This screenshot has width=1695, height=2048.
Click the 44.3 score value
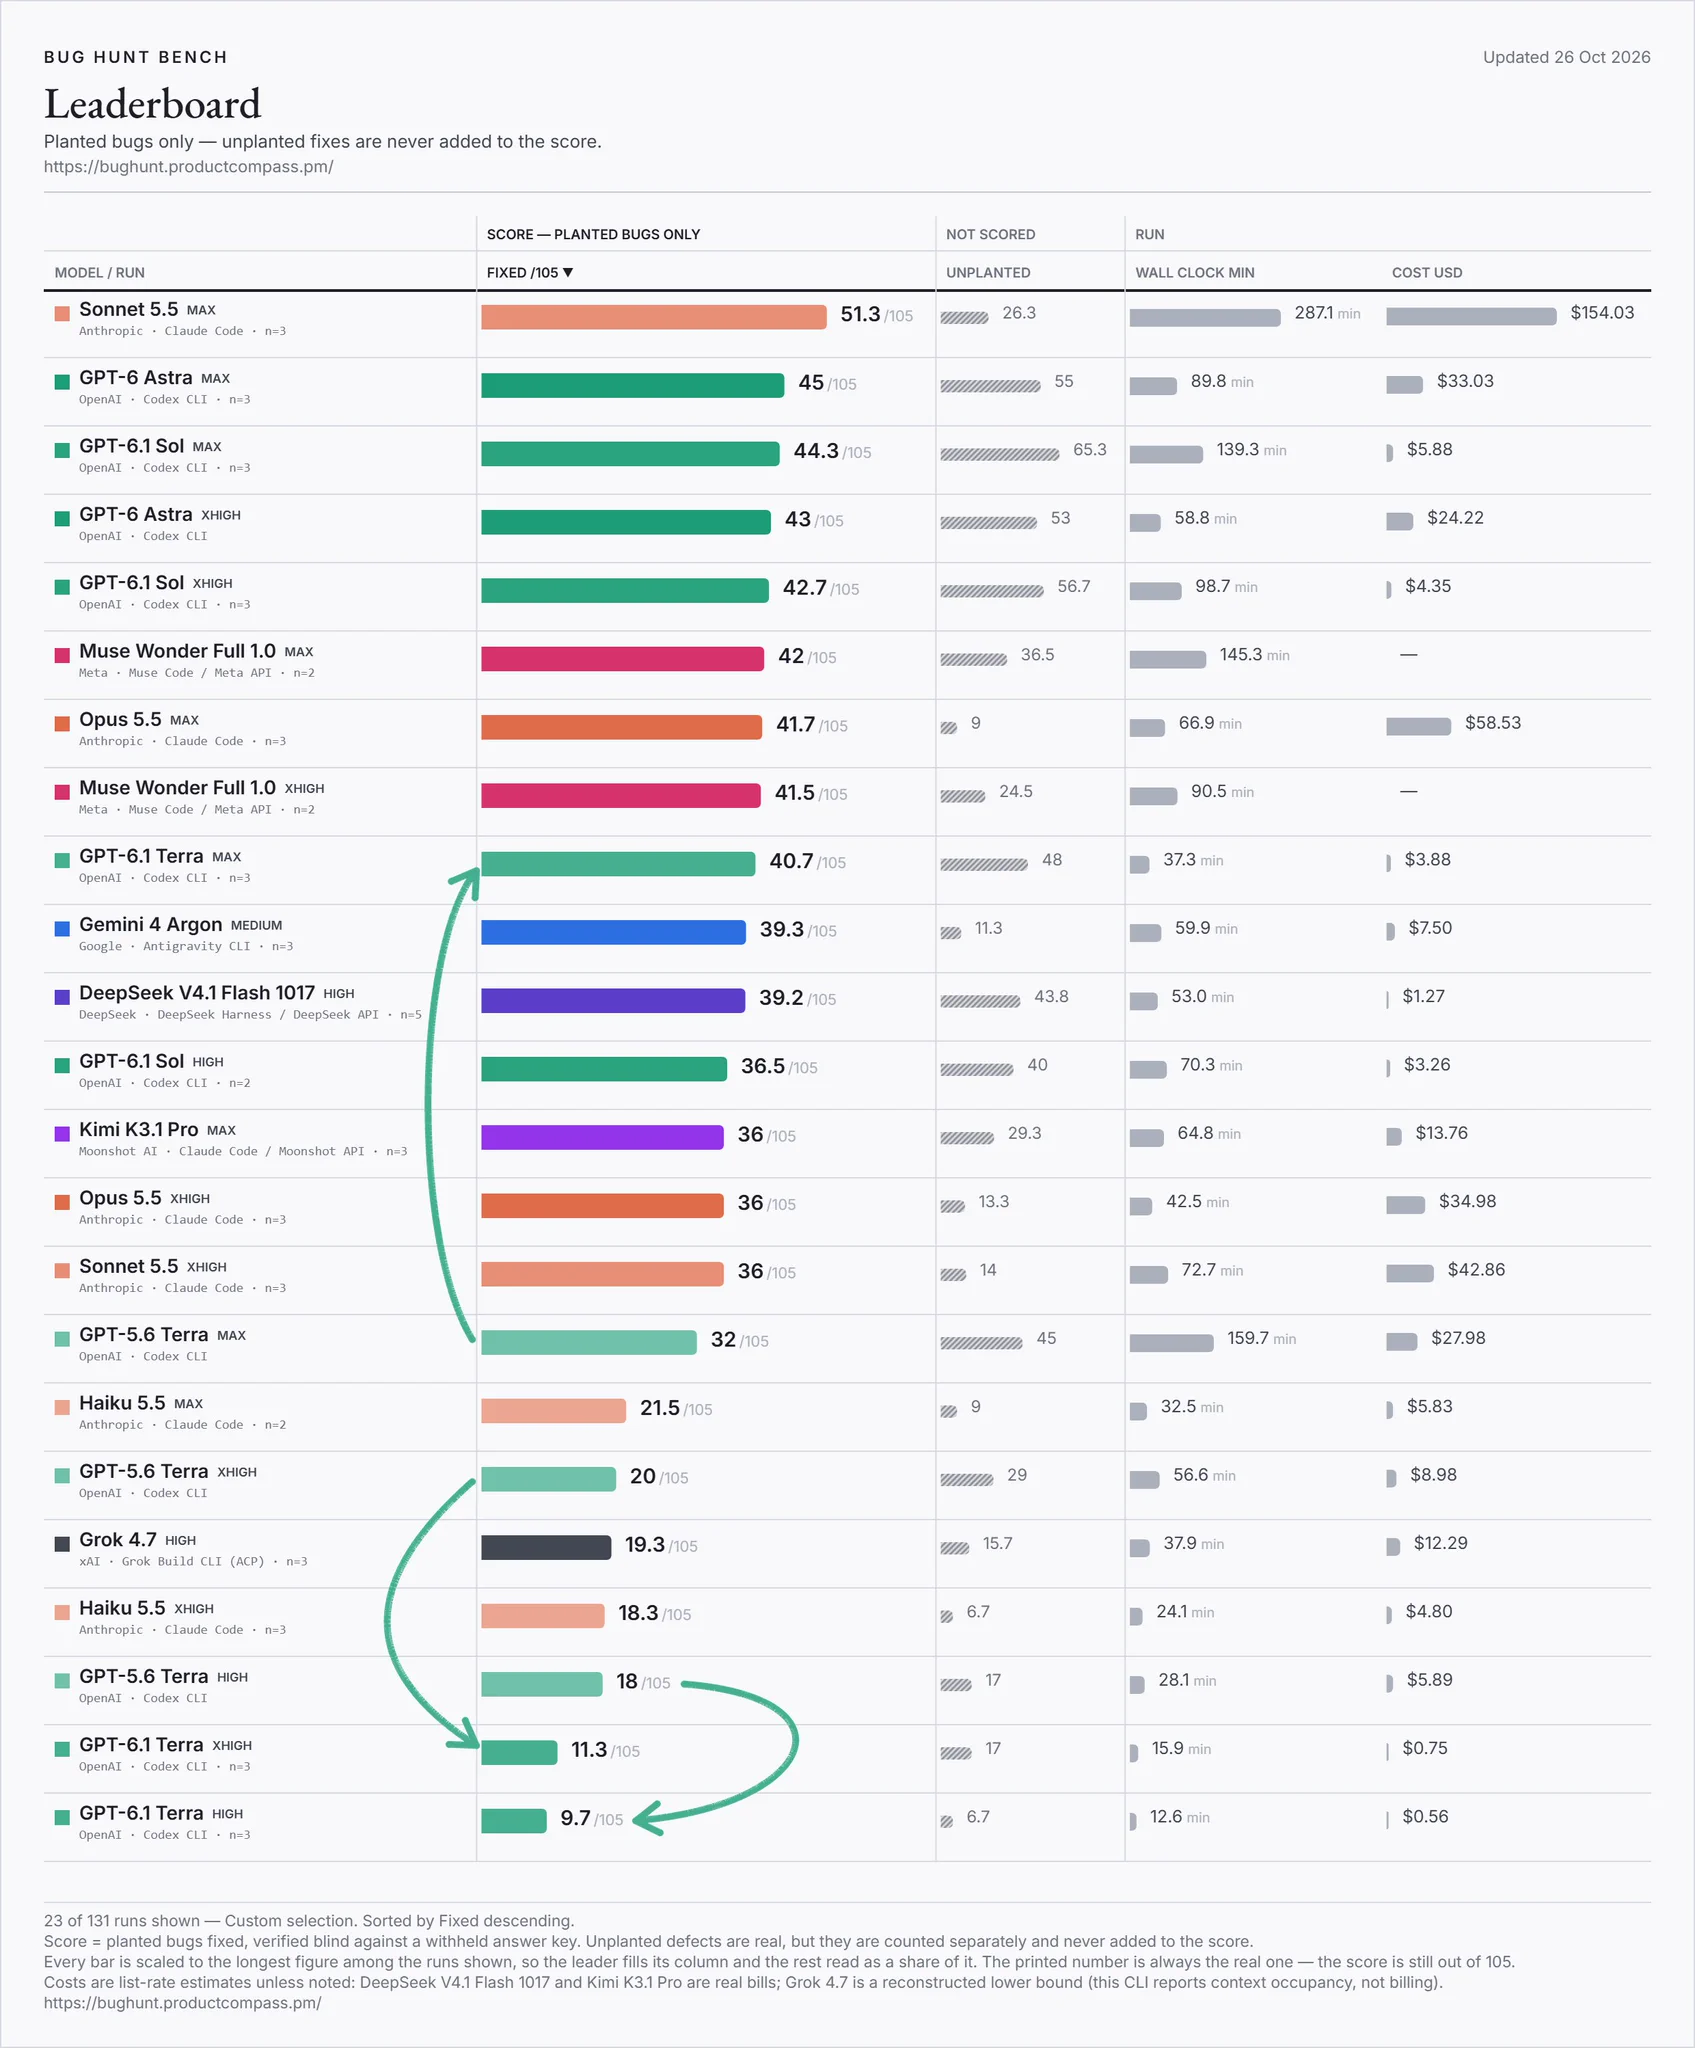tap(816, 451)
